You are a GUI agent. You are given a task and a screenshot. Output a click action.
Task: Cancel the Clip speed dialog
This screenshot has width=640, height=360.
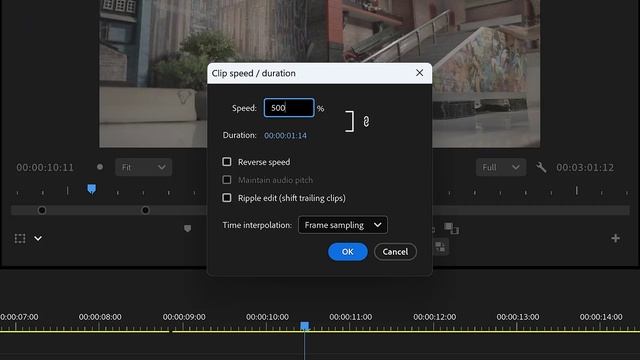pyautogui.click(x=395, y=252)
